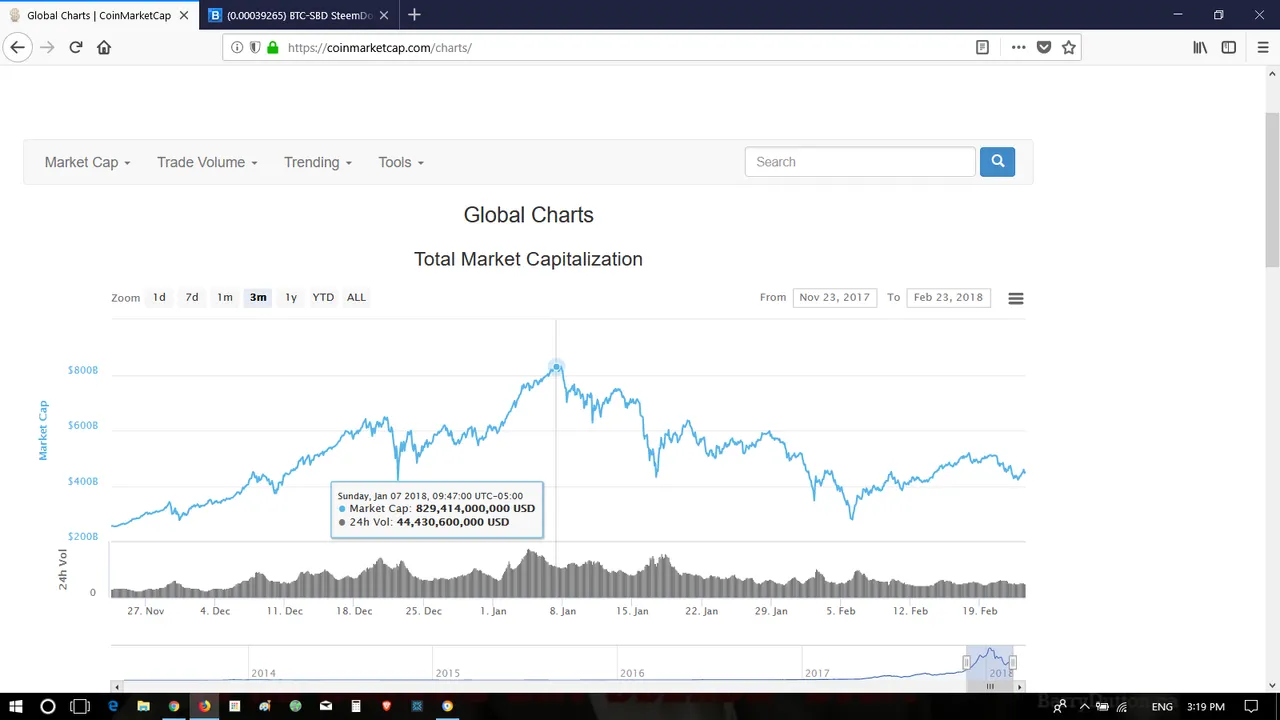Image resolution: width=1280 pixels, height=720 pixels.
Task: Click the Total Market Capitalization heading
Action: click(x=528, y=259)
